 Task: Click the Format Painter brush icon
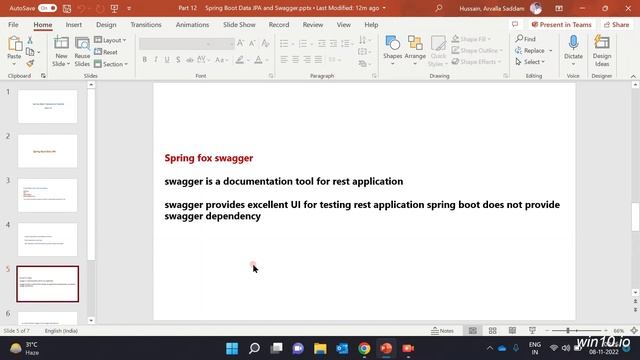click(30, 63)
